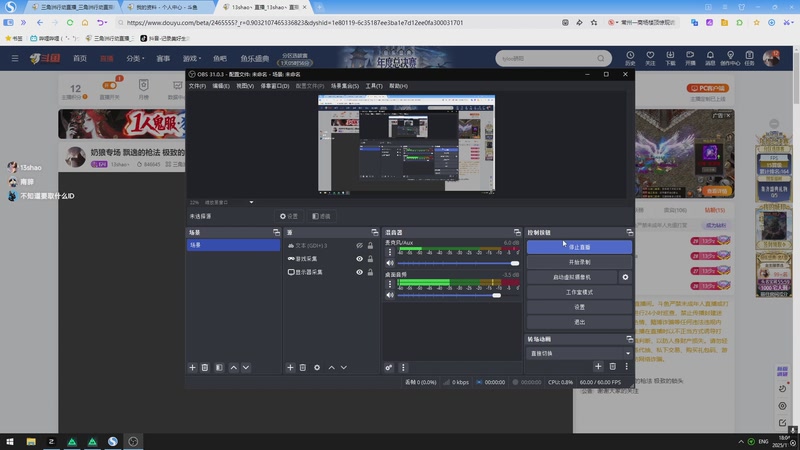
Task: Open OBS 场景集合(S) scene collection menu
Action: point(344,86)
